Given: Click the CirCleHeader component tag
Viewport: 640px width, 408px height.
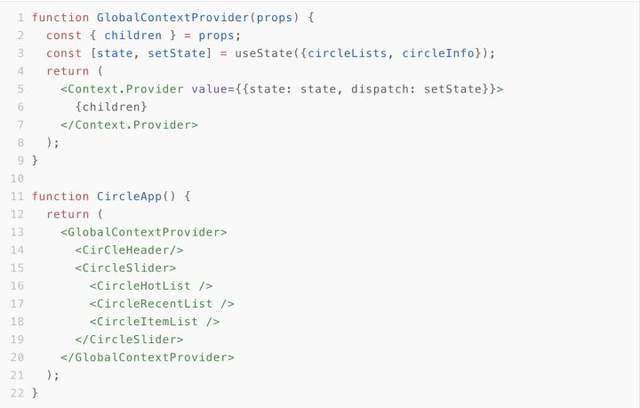Looking at the screenshot, I should (x=129, y=250).
